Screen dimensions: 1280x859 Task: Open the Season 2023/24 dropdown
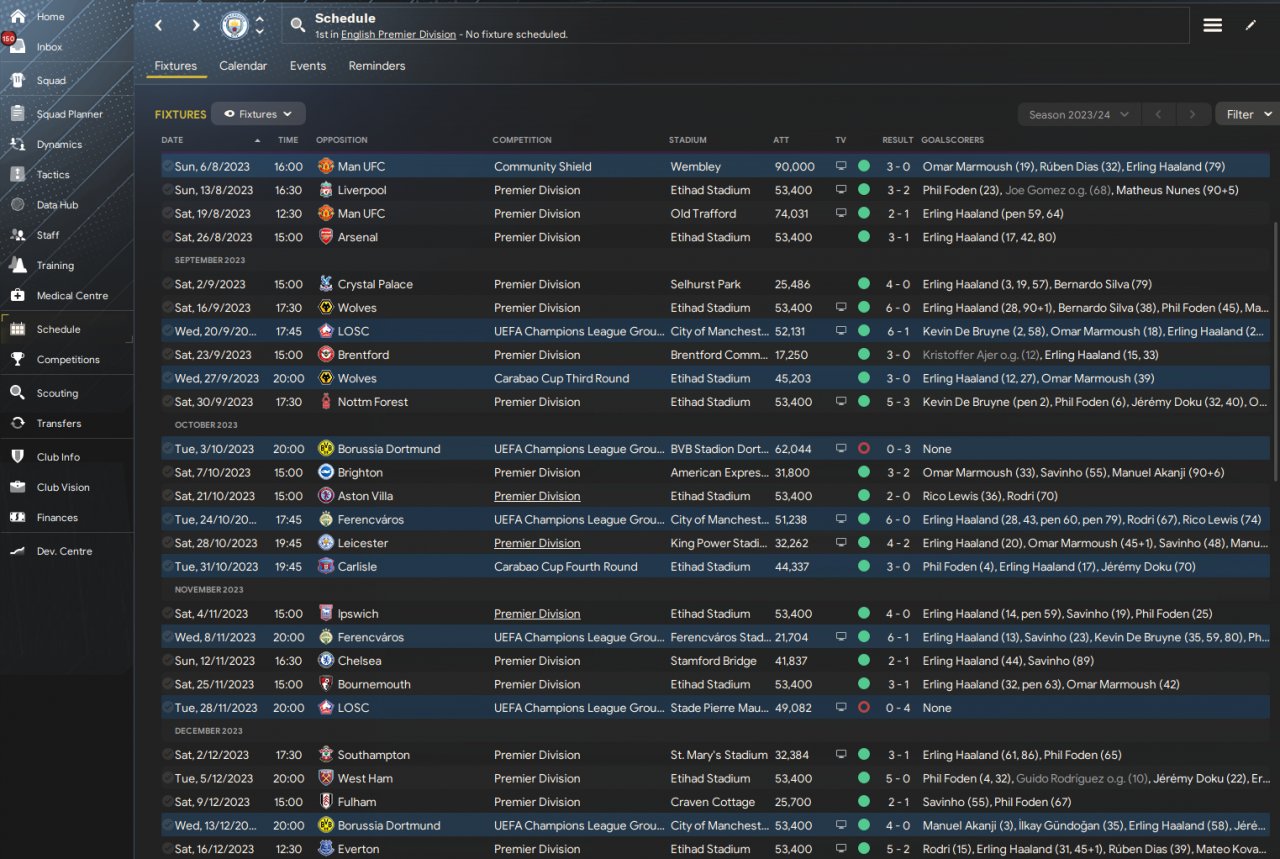(1079, 115)
